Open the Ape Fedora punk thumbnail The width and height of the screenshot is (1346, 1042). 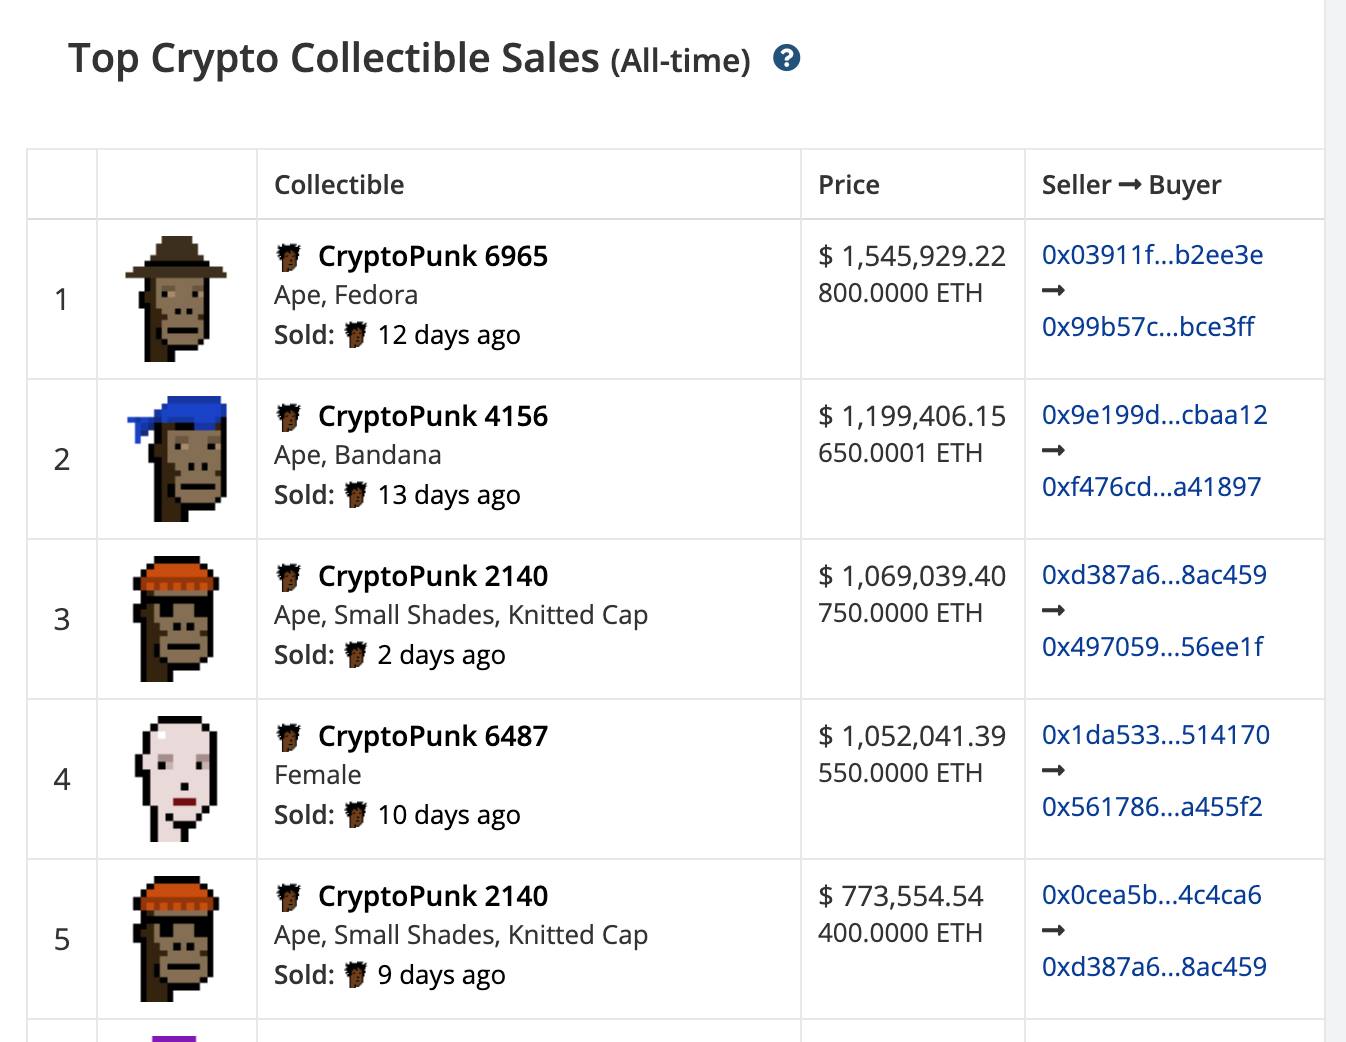176,299
